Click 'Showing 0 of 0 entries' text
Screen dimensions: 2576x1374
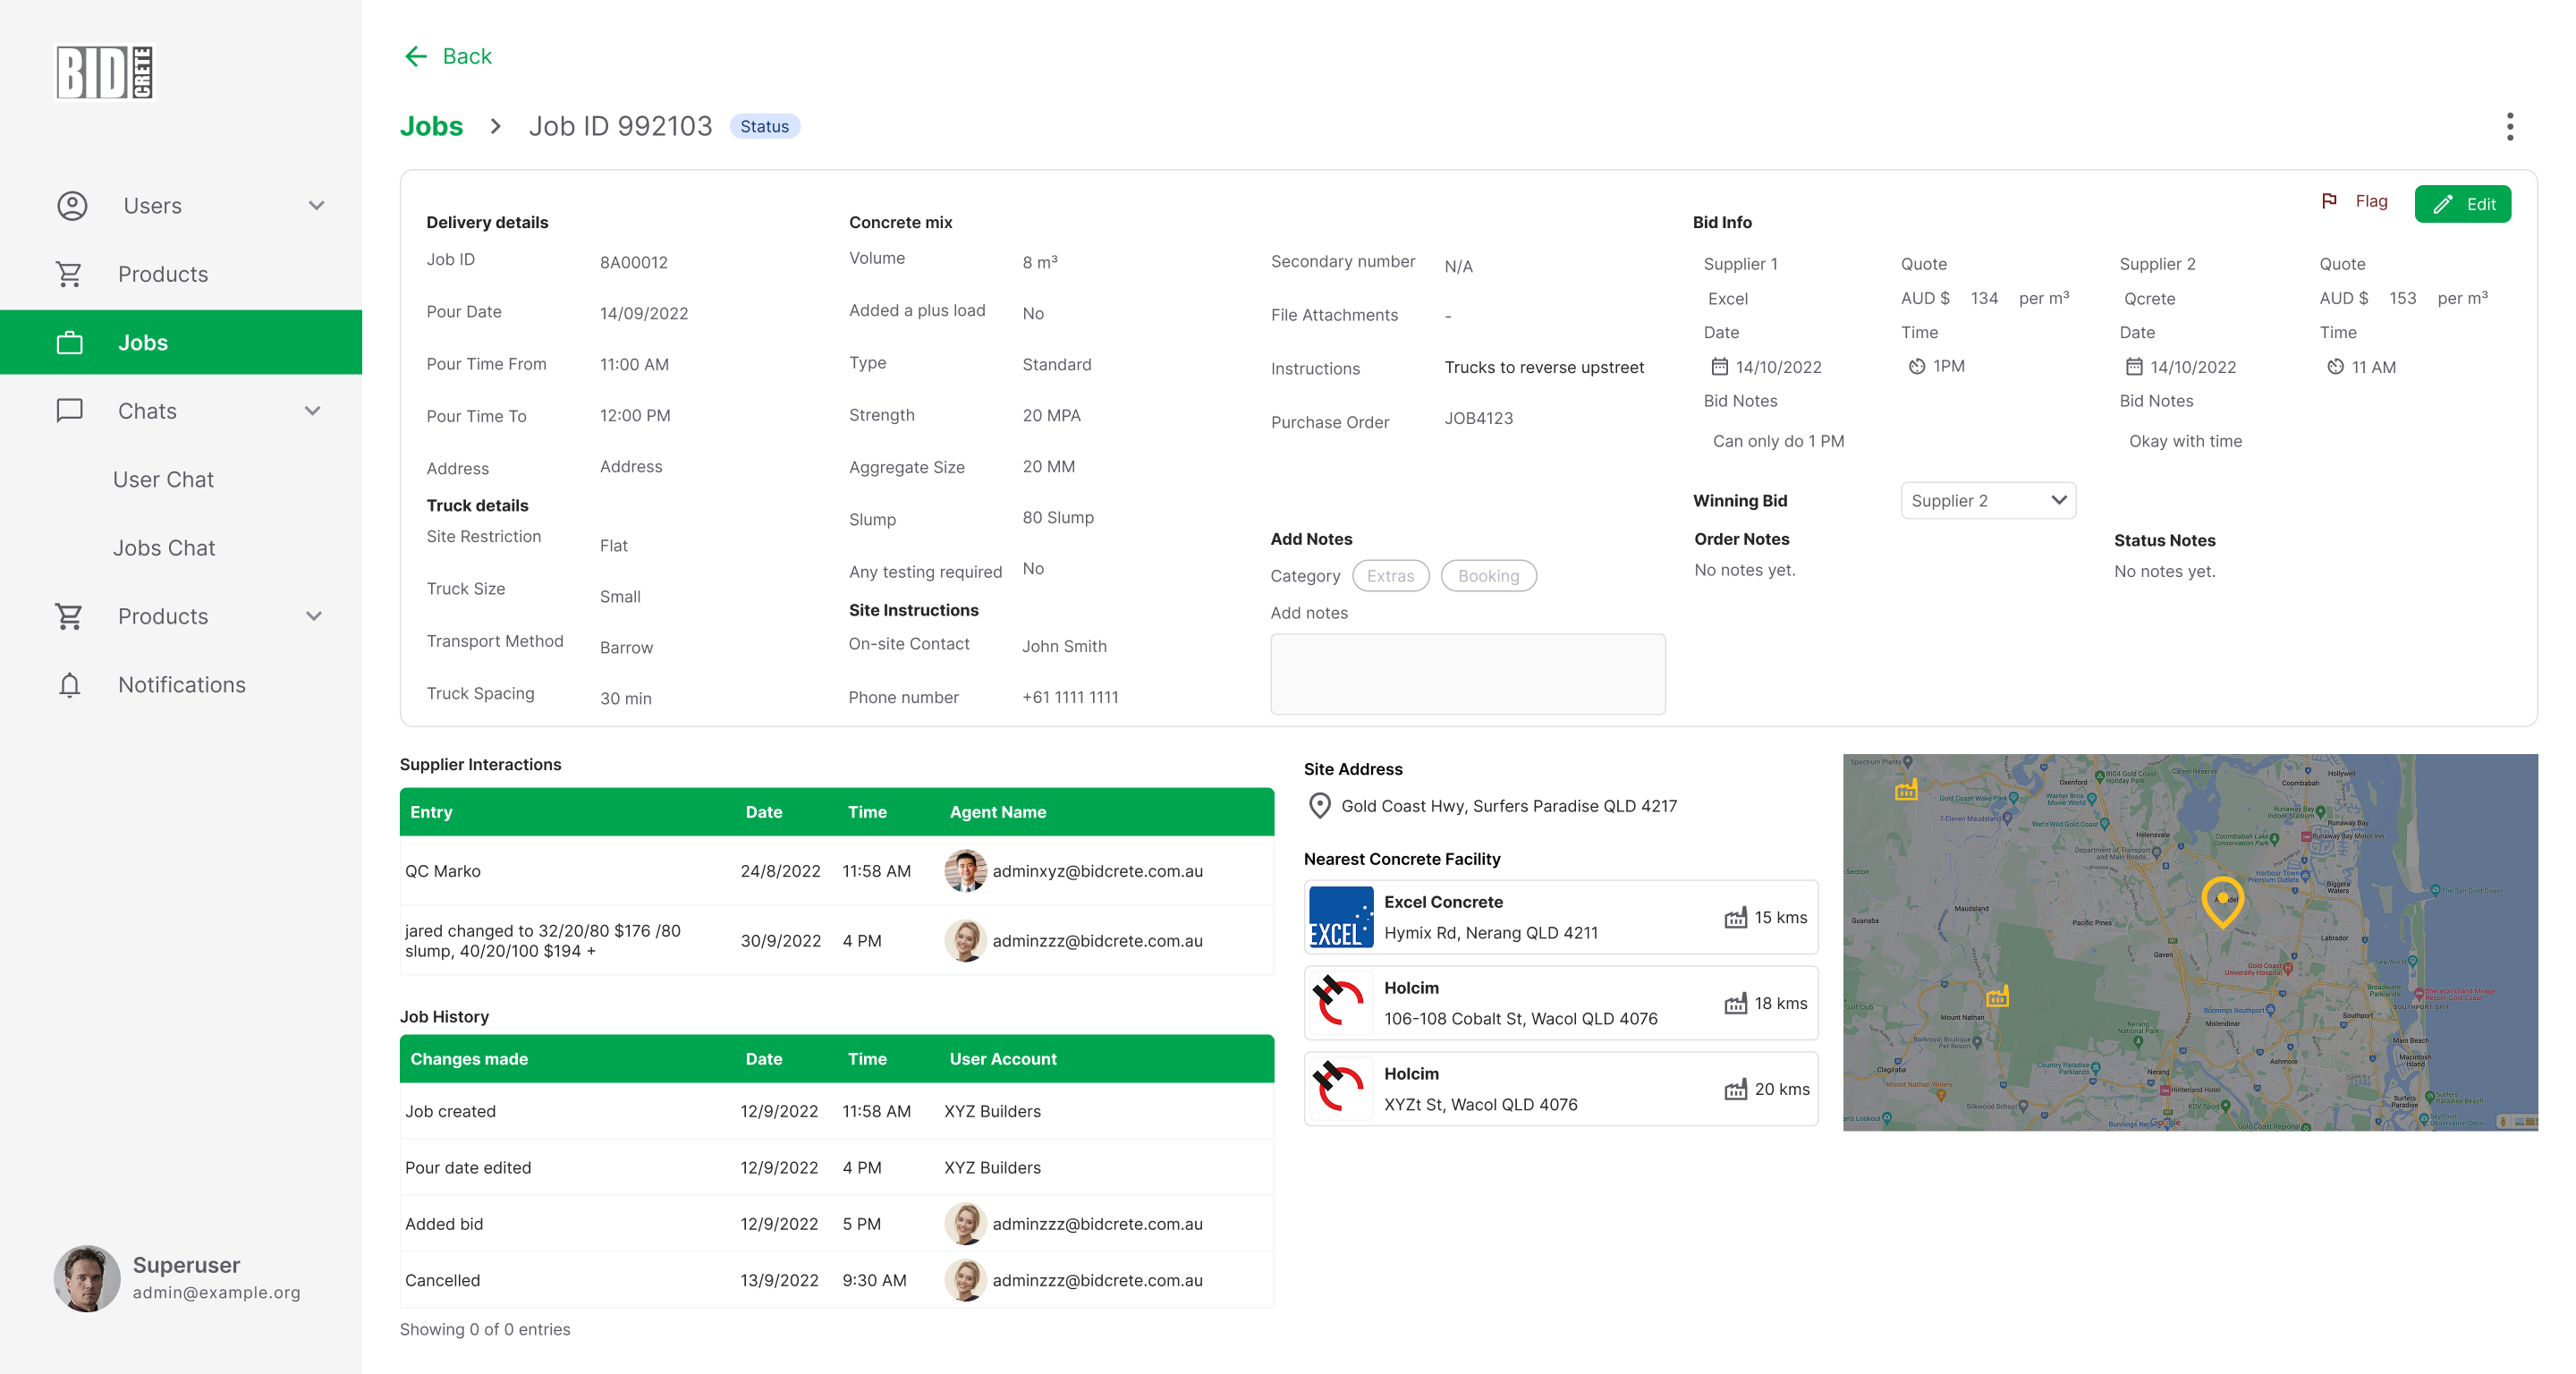click(485, 1329)
